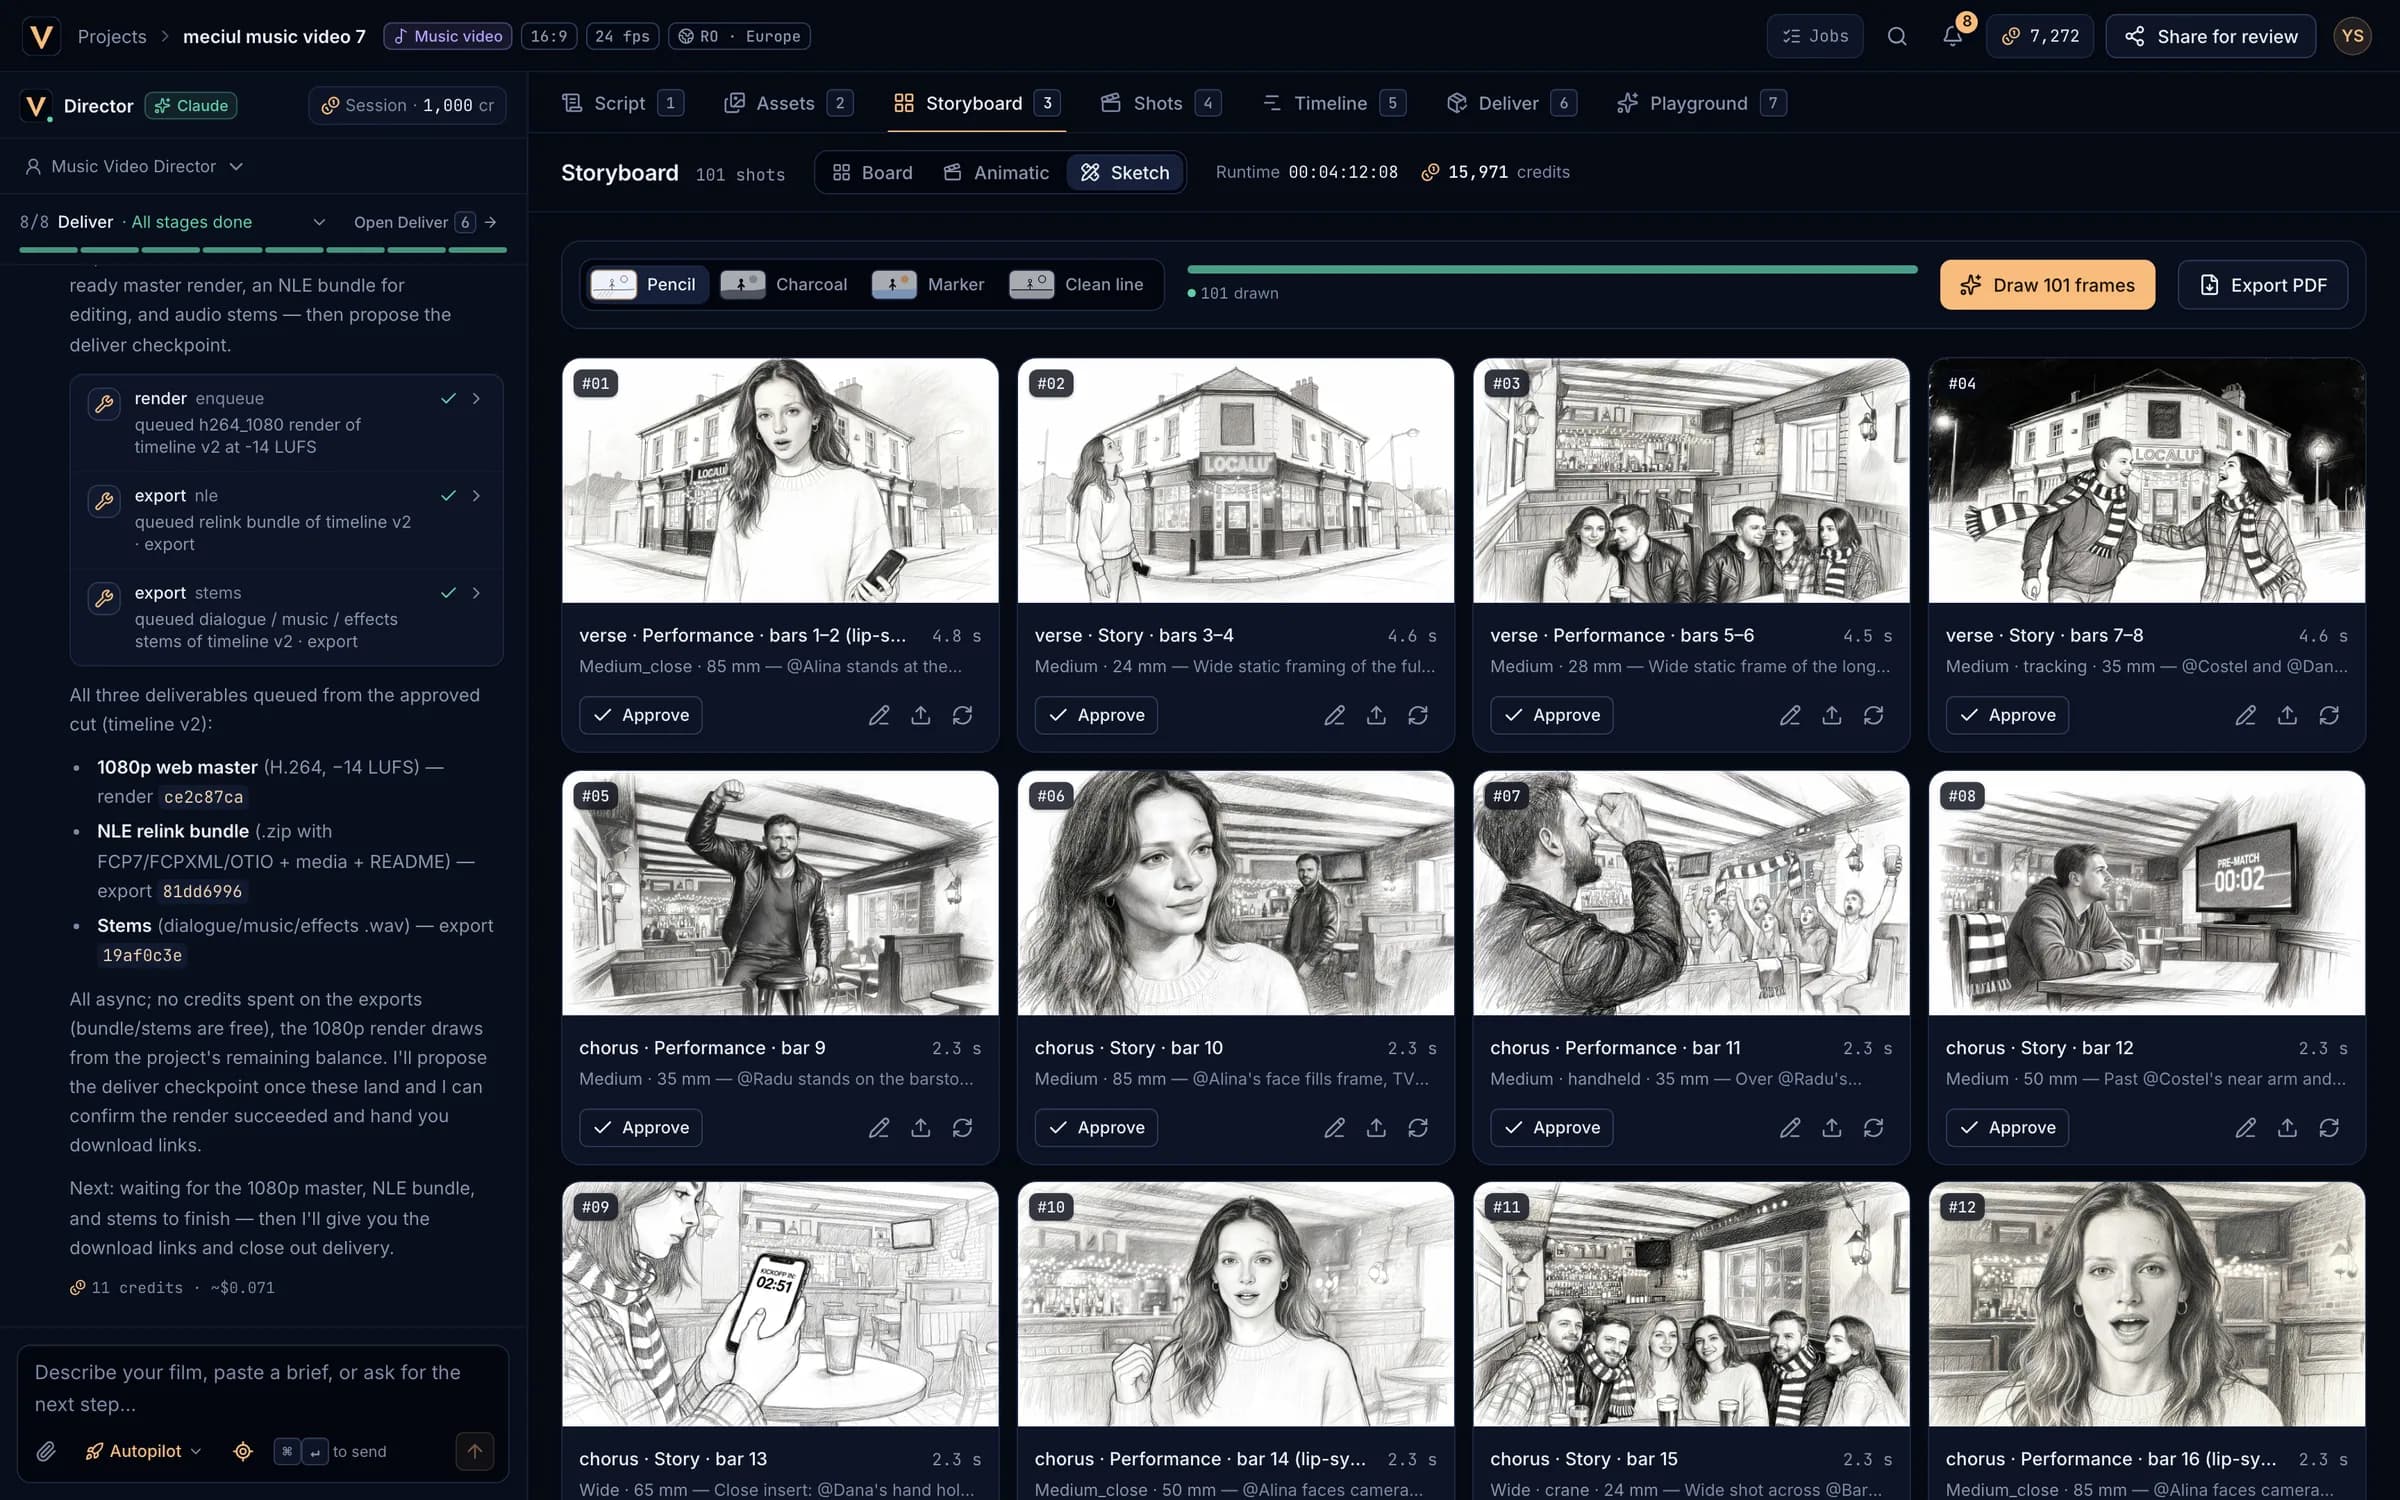Open the Autopilot mode dropdown
This screenshot has width=2400, height=1500.
(143, 1451)
